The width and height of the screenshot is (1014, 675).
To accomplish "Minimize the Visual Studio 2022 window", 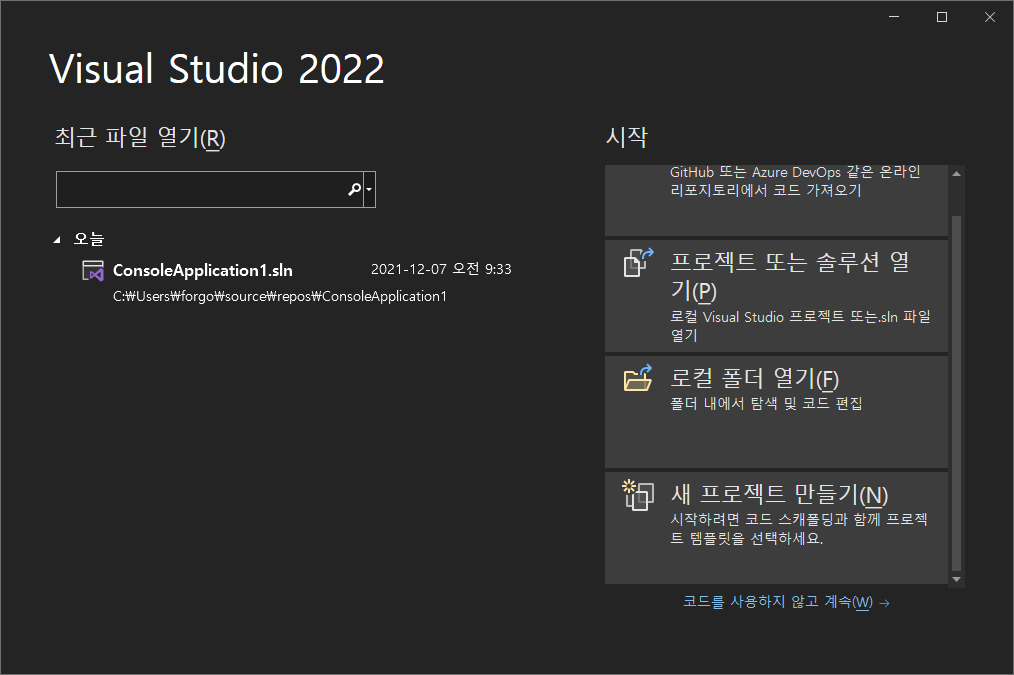I will (x=894, y=17).
